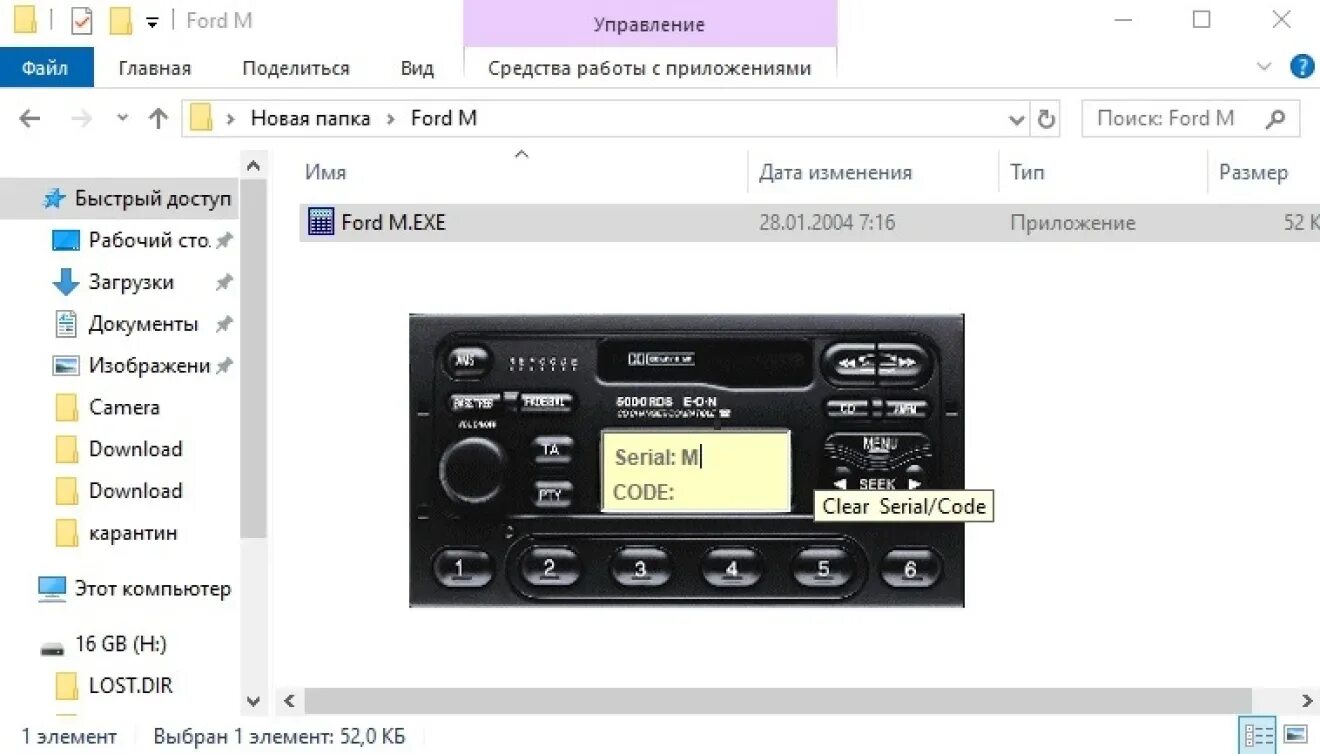Viewport: 1320px width, 754px height.
Task: Click the Serial input on the radio display
Action: click(x=696, y=458)
